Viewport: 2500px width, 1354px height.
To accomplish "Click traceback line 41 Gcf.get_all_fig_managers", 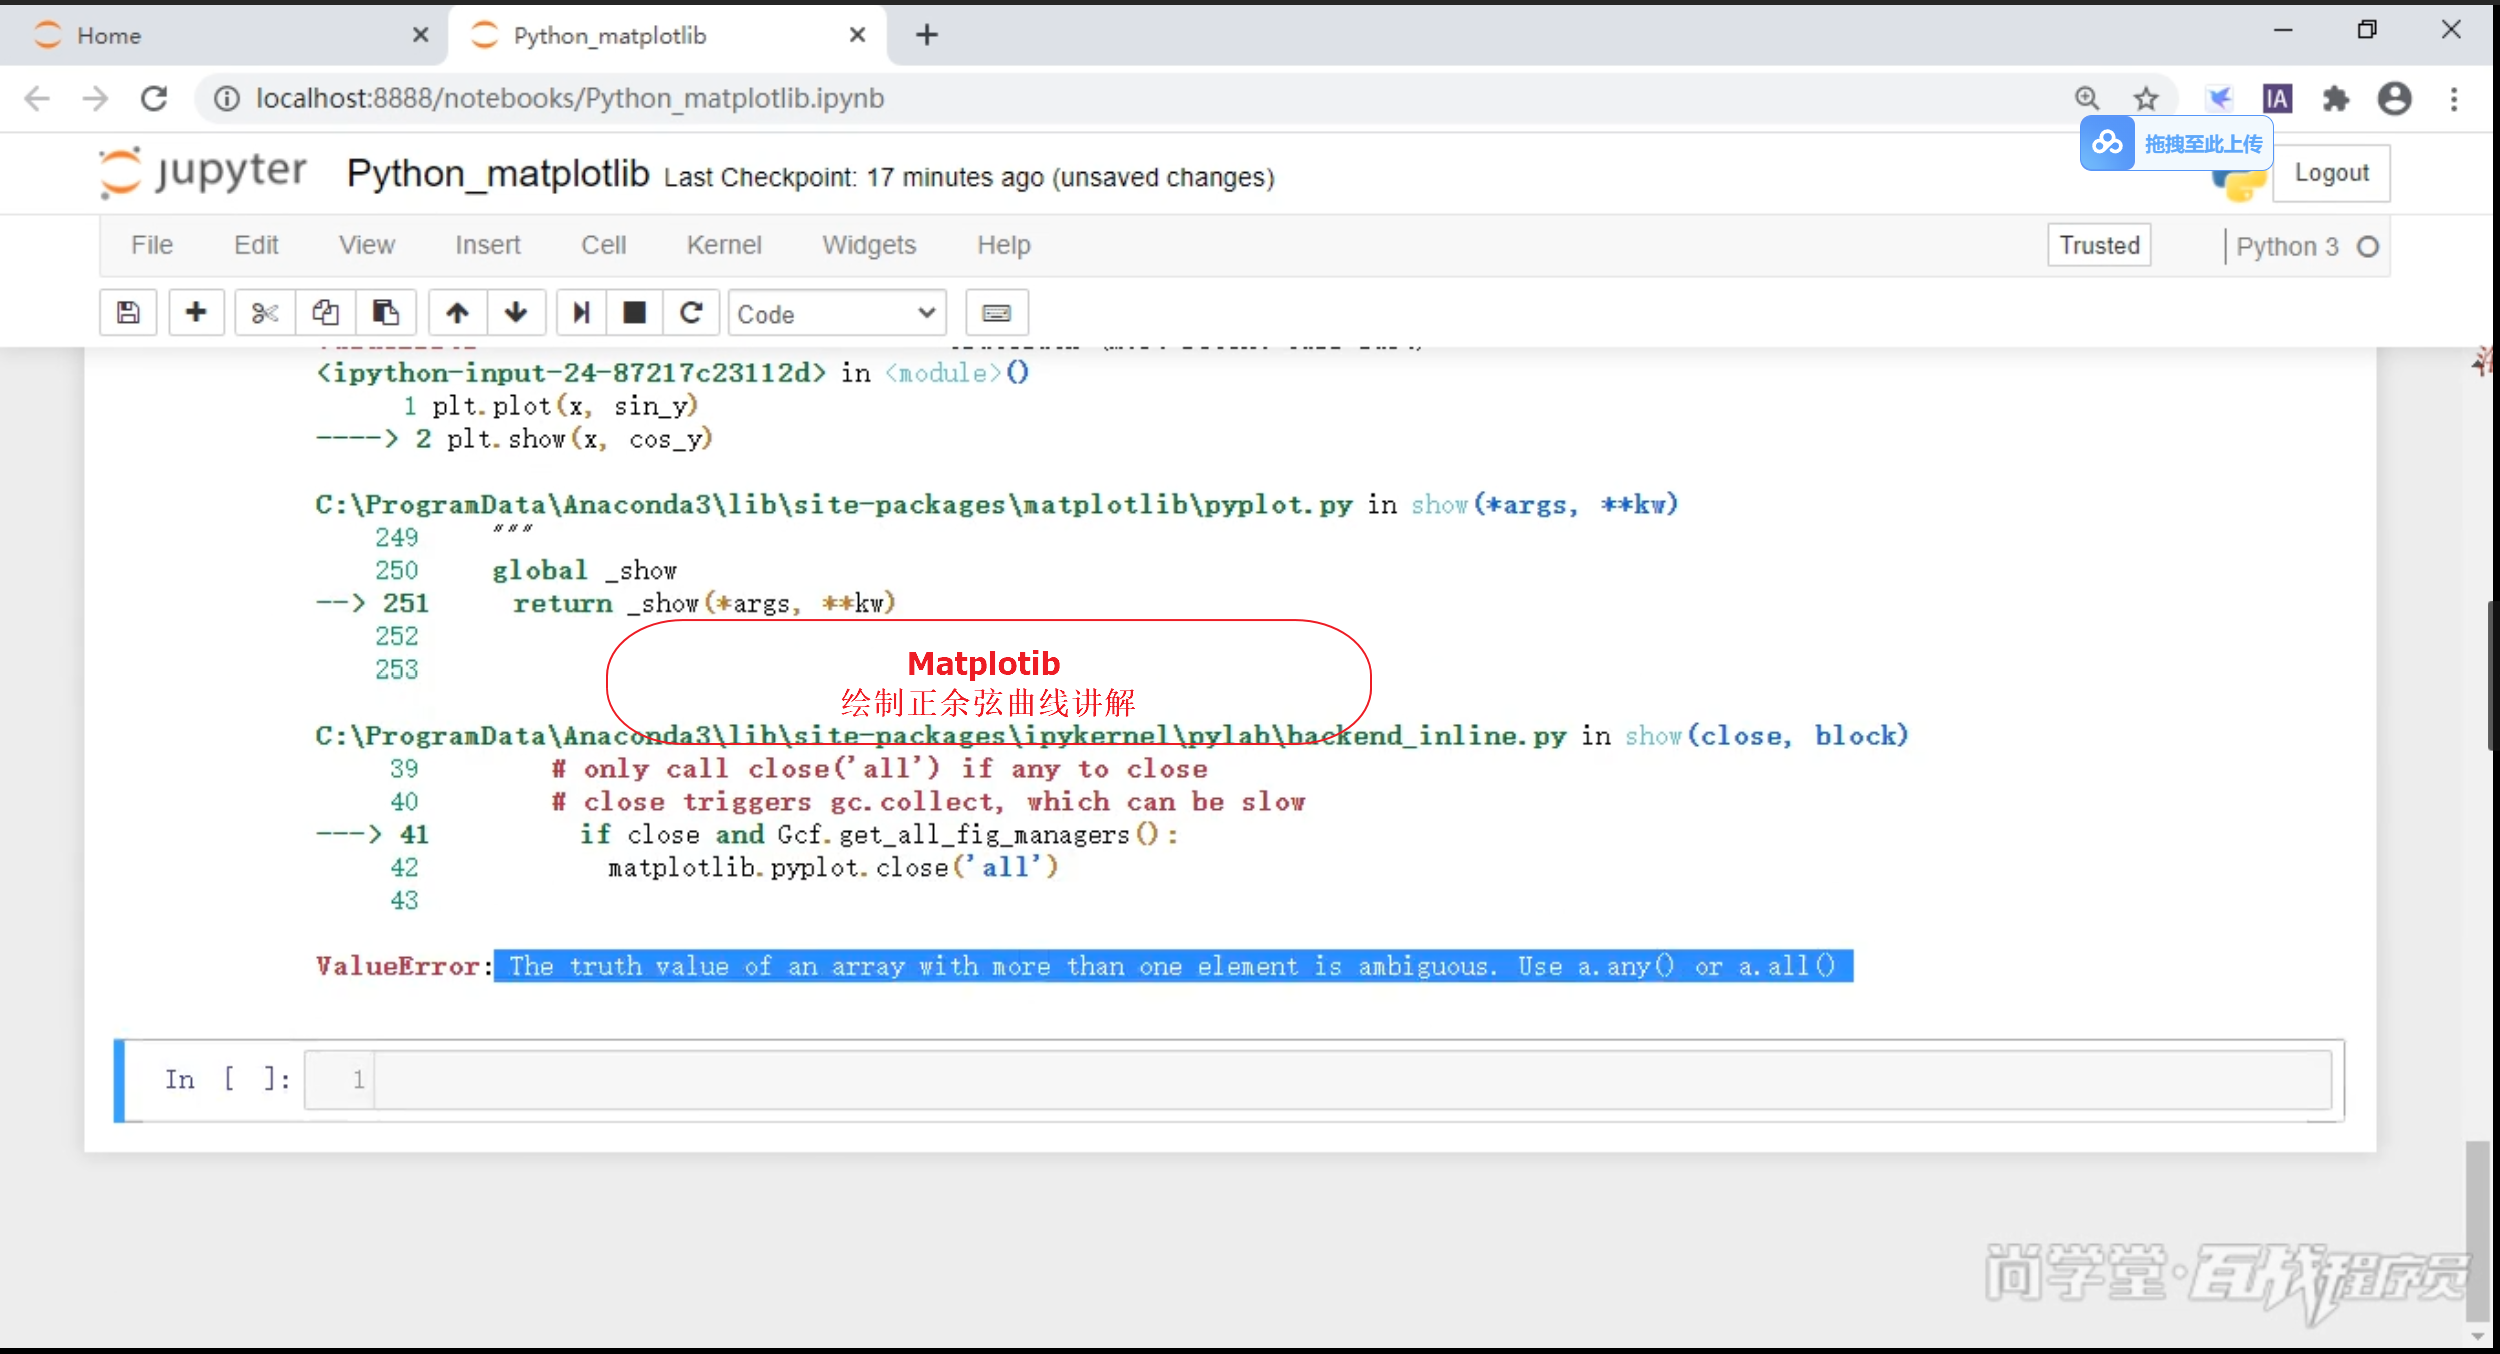I will point(879,835).
